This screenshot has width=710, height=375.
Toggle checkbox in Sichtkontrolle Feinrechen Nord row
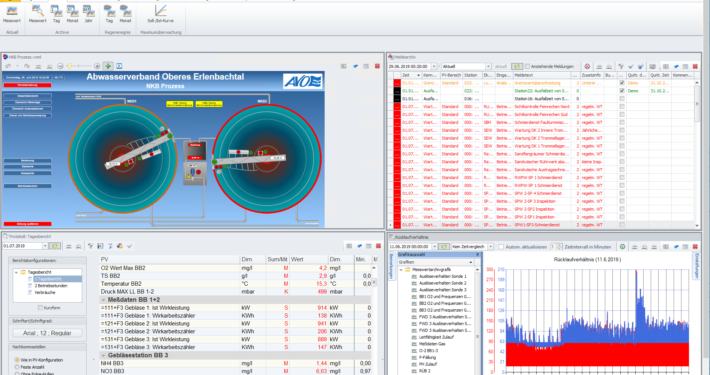pyautogui.click(x=622, y=106)
